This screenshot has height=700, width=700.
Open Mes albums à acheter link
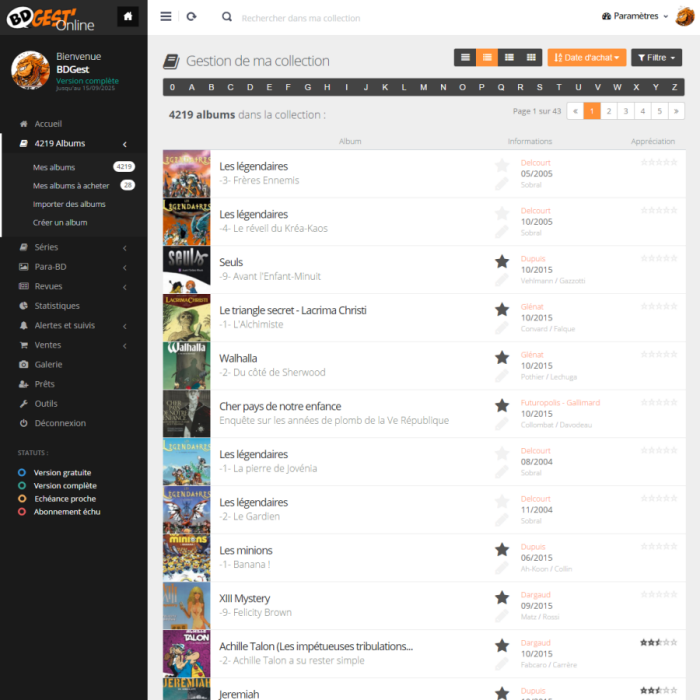coord(71,186)
